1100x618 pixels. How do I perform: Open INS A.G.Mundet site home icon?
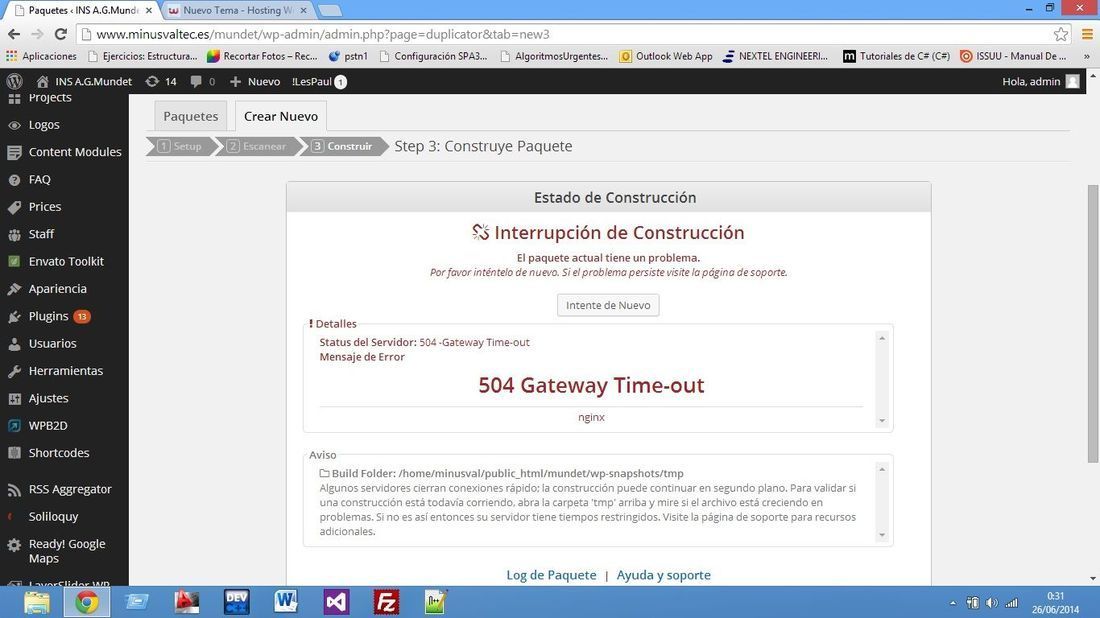tap(42, 81)
